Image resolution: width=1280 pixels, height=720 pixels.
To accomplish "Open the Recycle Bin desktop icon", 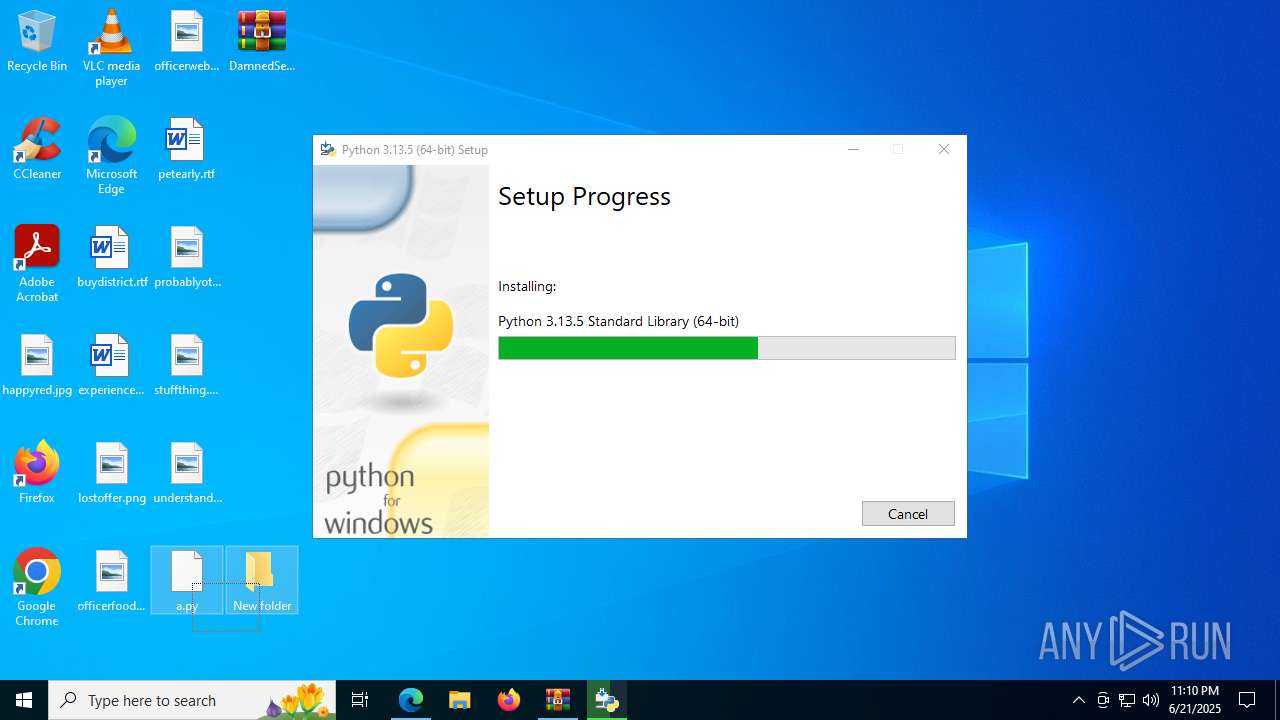I will point(37,42).
